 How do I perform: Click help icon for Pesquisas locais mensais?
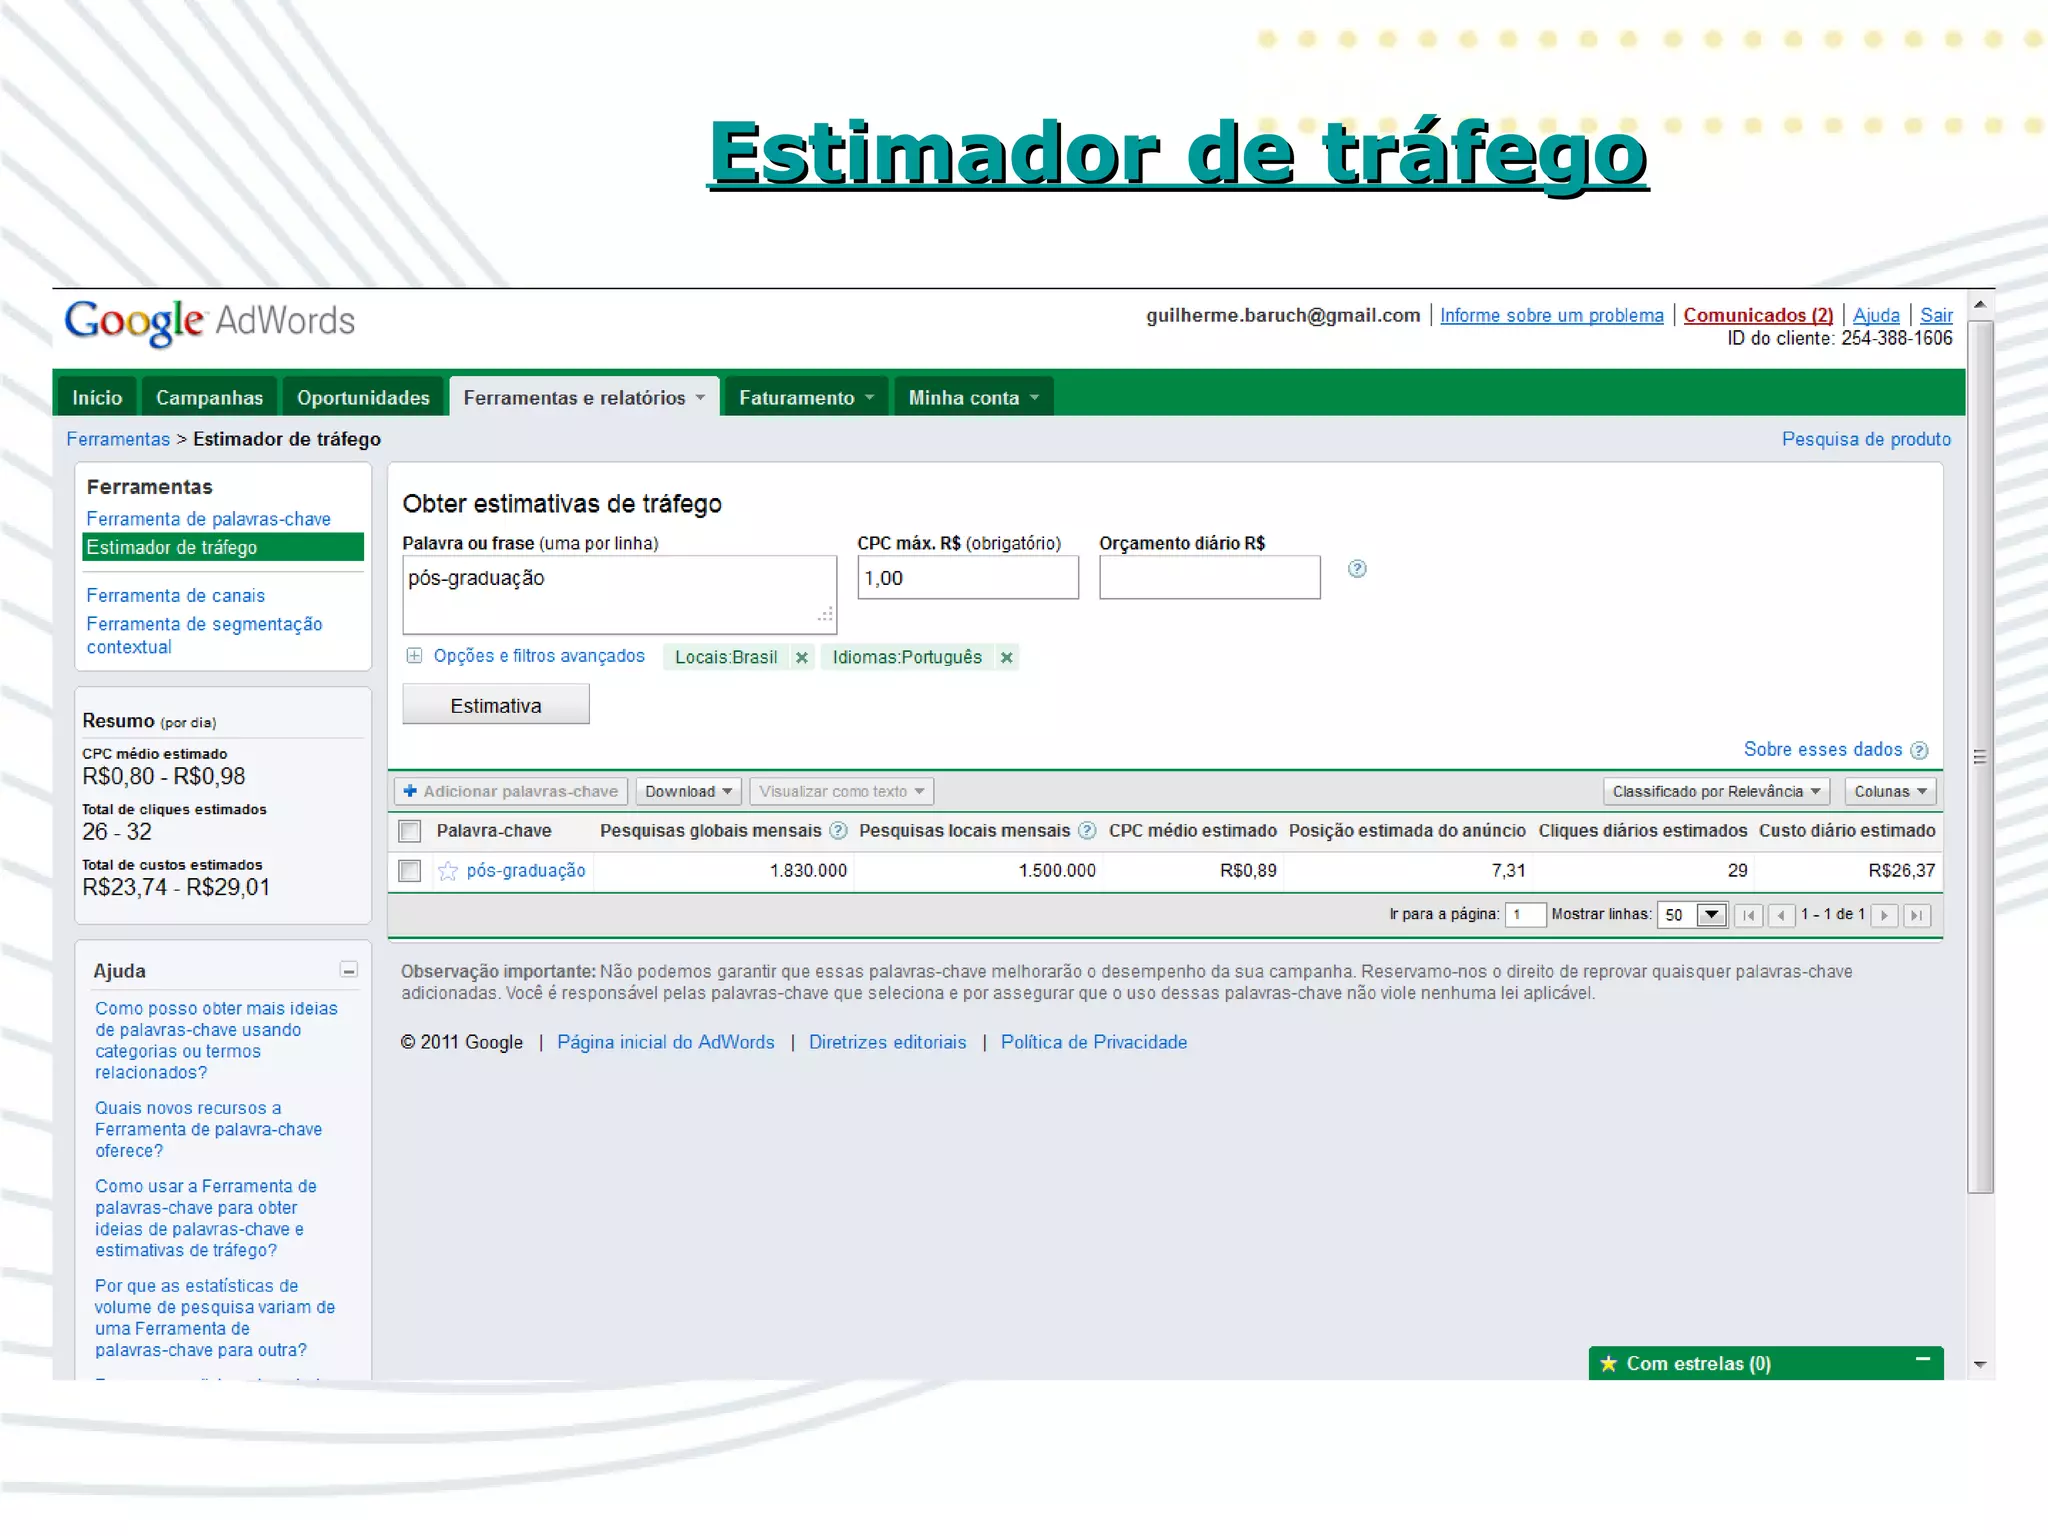[x=1088, y=831]
